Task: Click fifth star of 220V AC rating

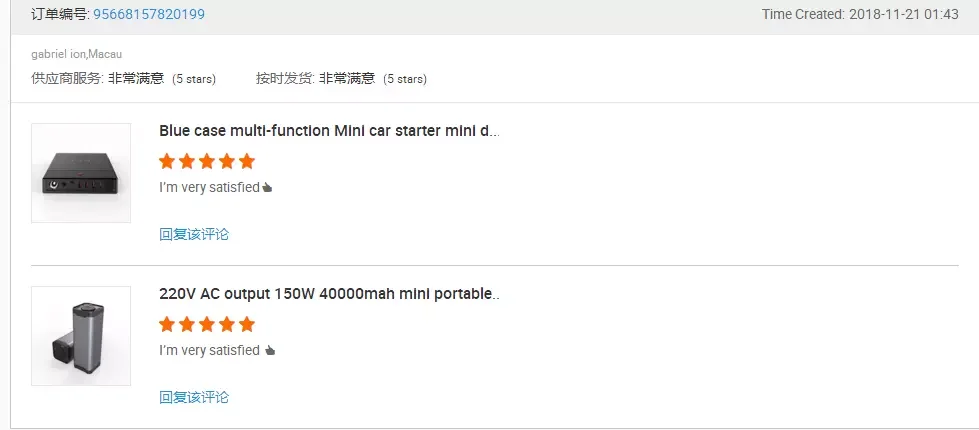Action: (247, 324)
